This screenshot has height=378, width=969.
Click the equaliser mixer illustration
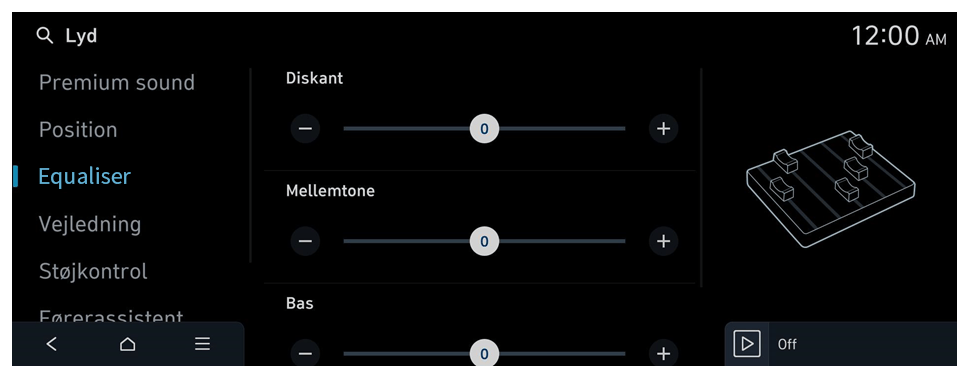tap(831, 188)
